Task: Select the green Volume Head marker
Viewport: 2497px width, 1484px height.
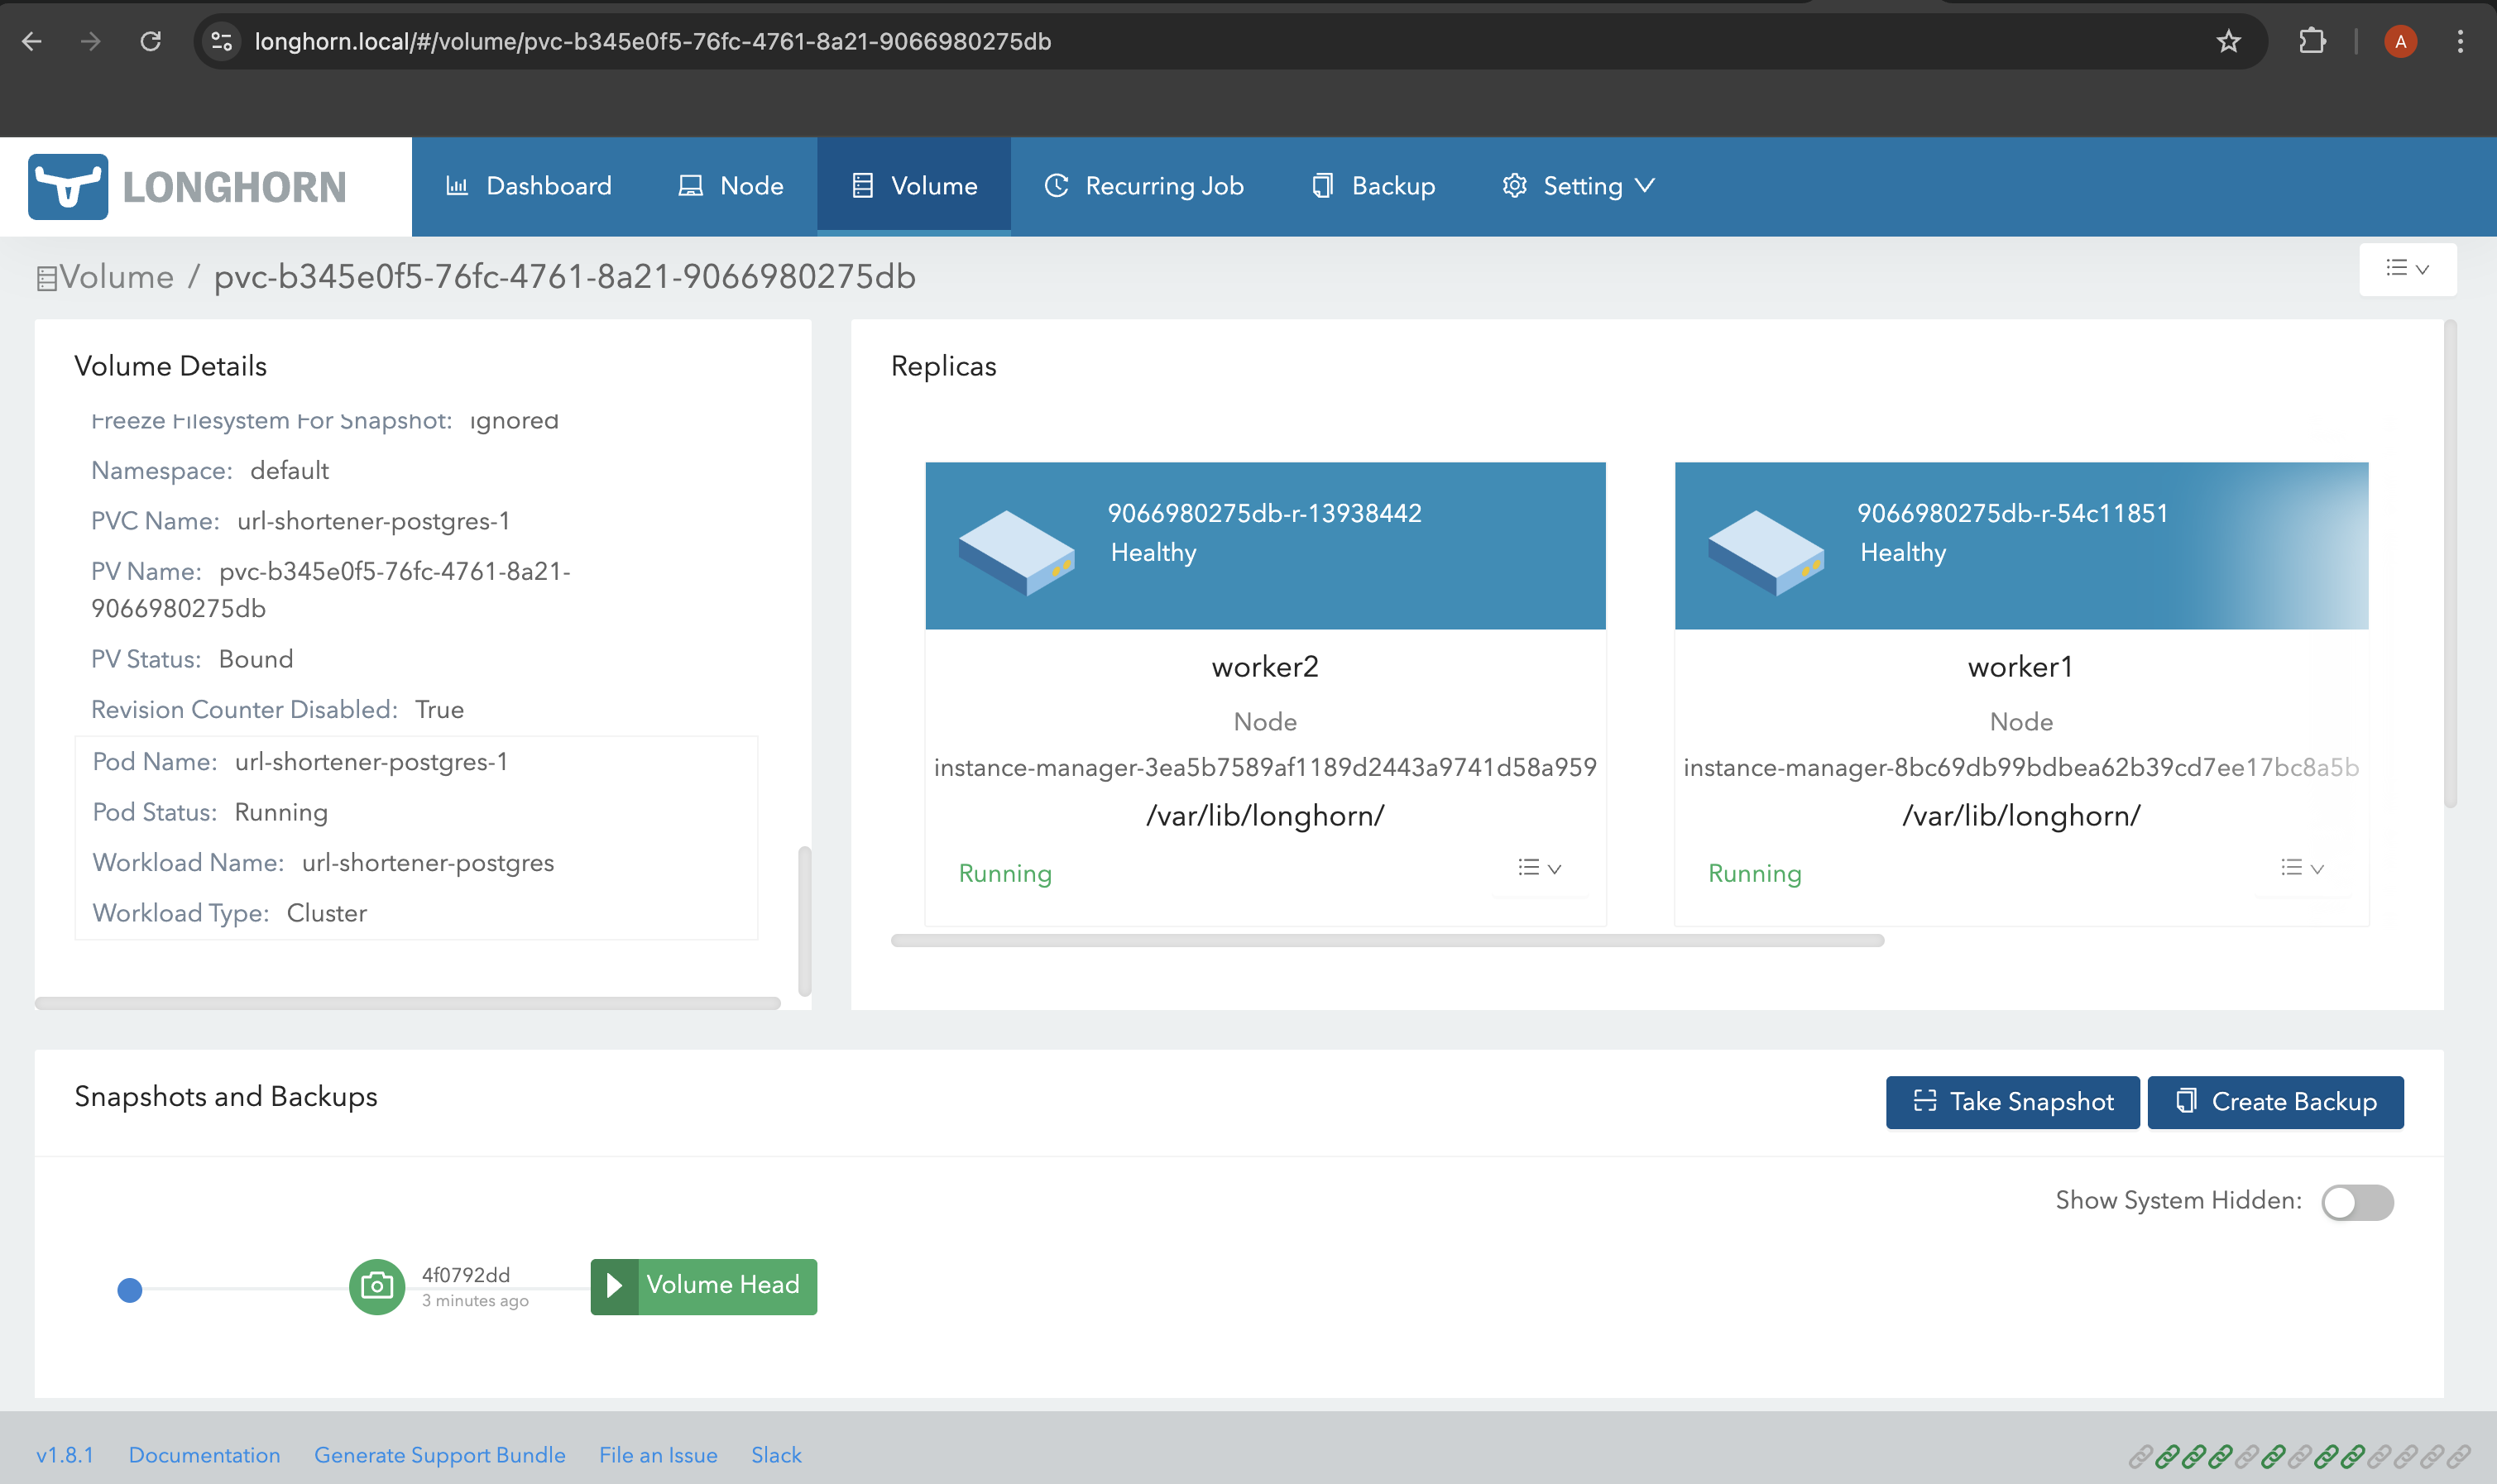Action: 703,1286
